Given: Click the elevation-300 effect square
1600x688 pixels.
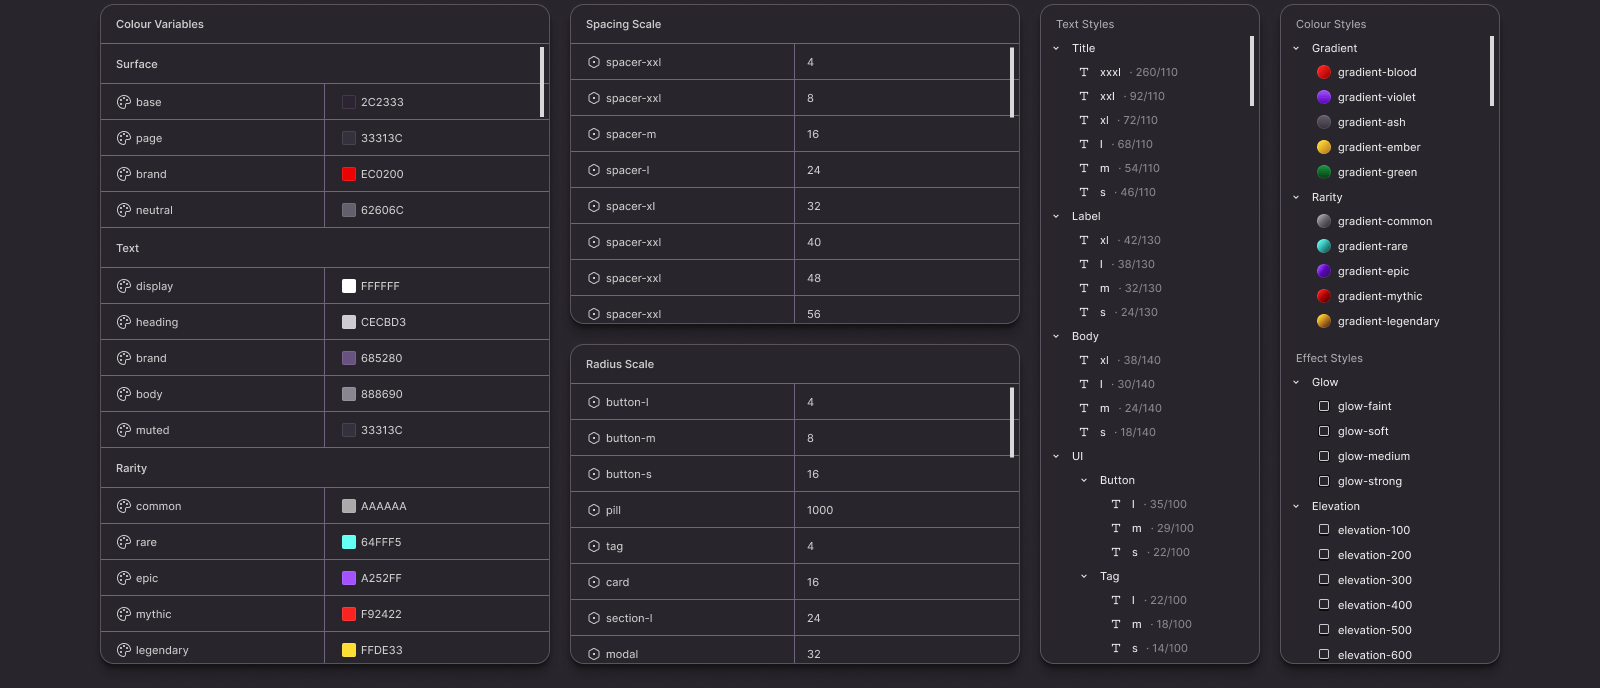Looking at the screenshot, I should [1324, 580].
